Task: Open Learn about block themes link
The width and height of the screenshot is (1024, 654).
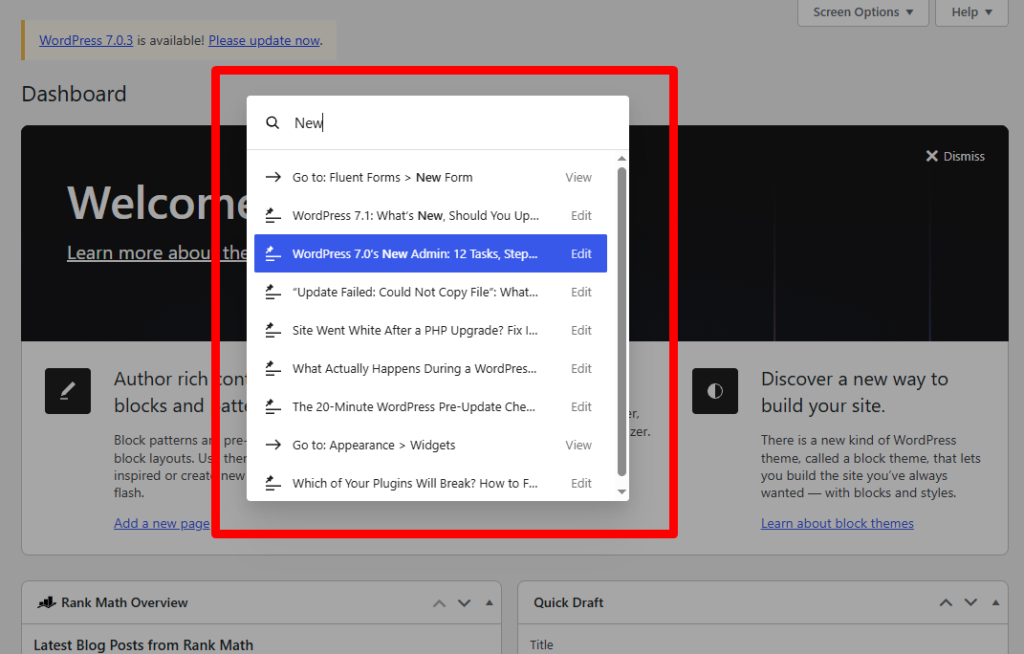Action: point(837,523)
